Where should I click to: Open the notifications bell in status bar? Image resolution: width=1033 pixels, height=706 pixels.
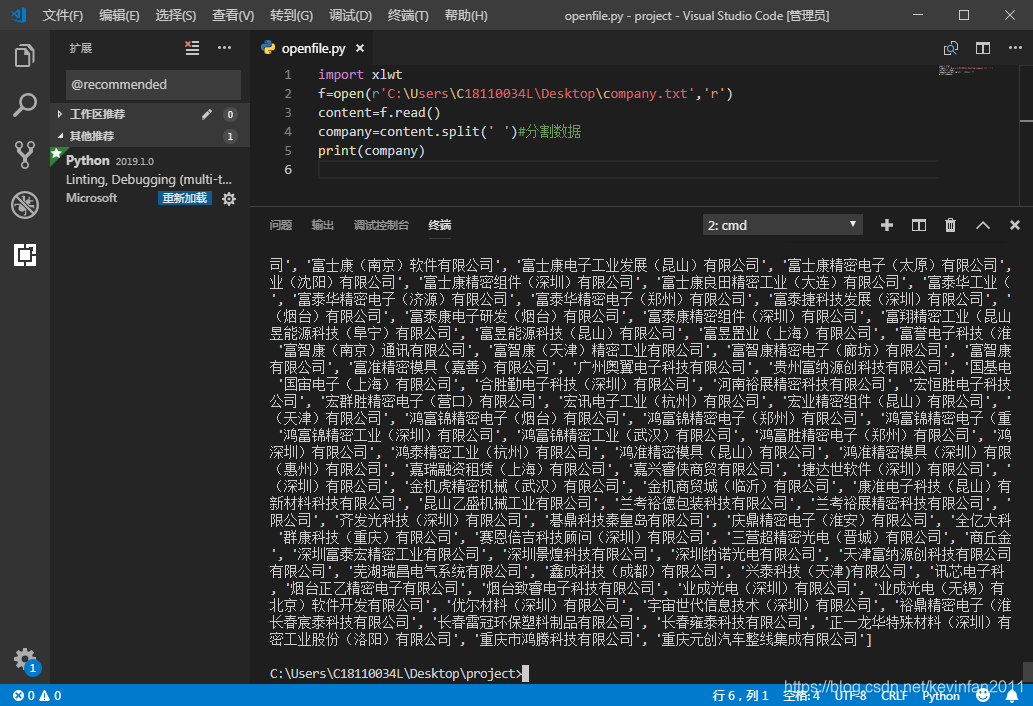1012,695
